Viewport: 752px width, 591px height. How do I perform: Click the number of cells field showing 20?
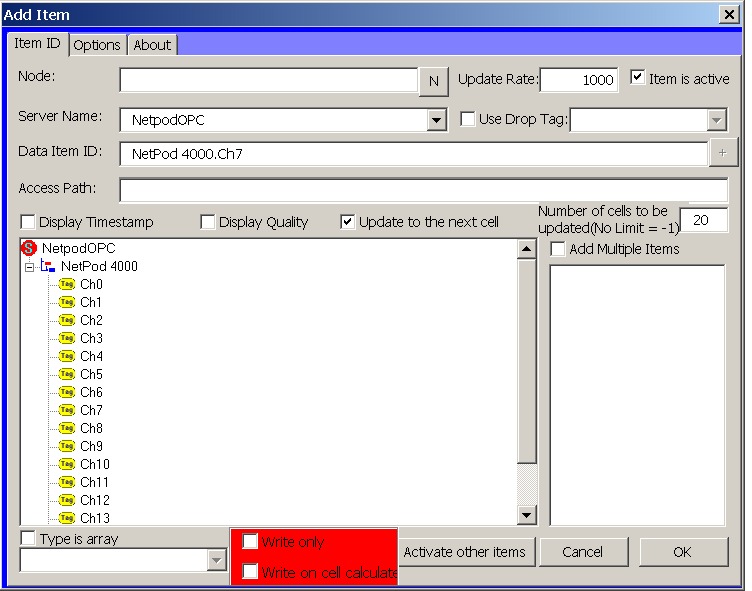(x=704, y=220)
